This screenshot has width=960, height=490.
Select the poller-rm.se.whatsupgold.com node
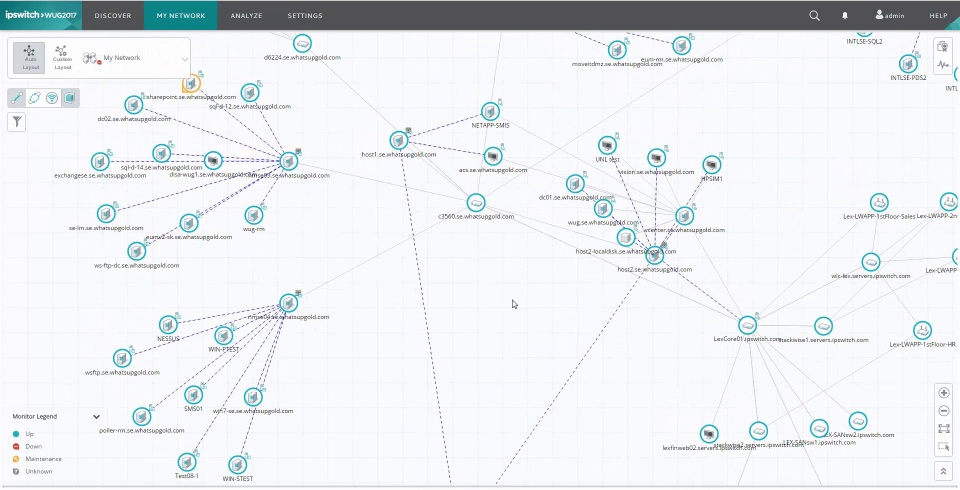[141, 417]
